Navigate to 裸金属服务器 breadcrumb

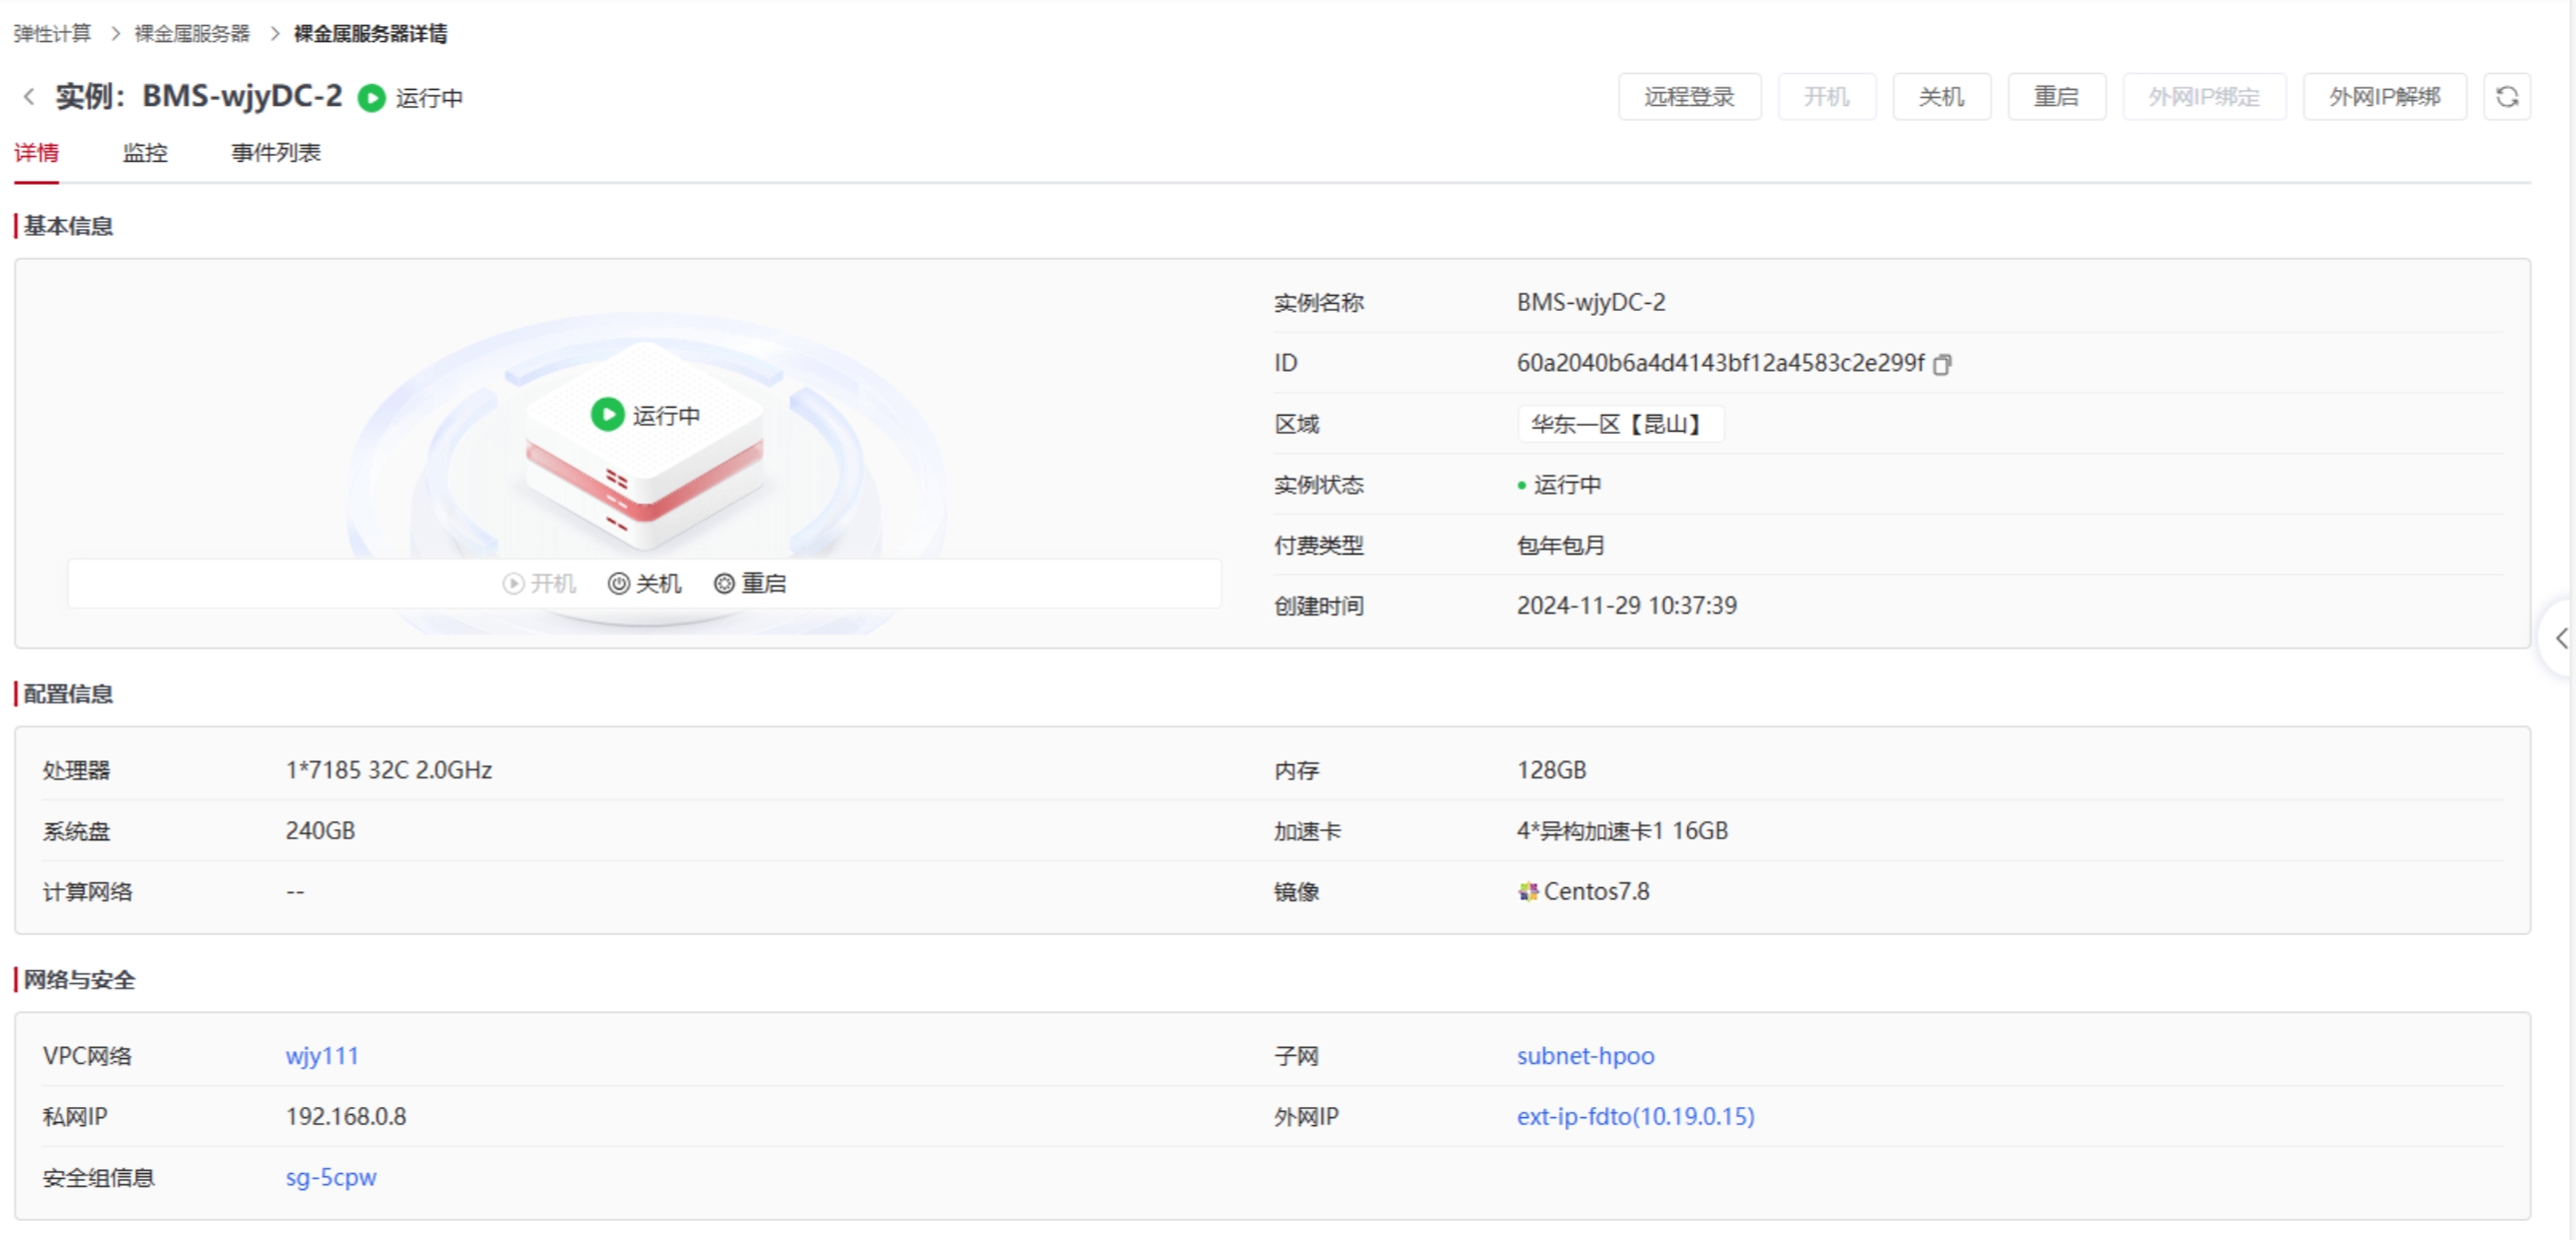(192, 34)
